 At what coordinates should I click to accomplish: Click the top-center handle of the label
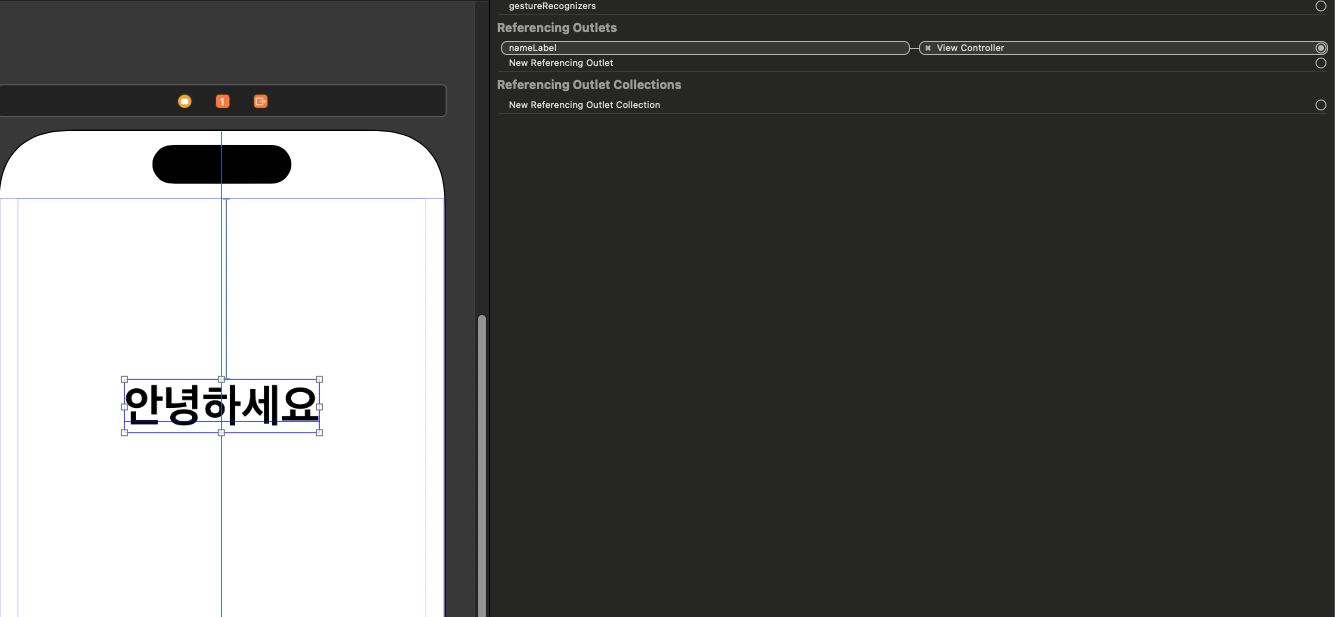pos(222,379)
